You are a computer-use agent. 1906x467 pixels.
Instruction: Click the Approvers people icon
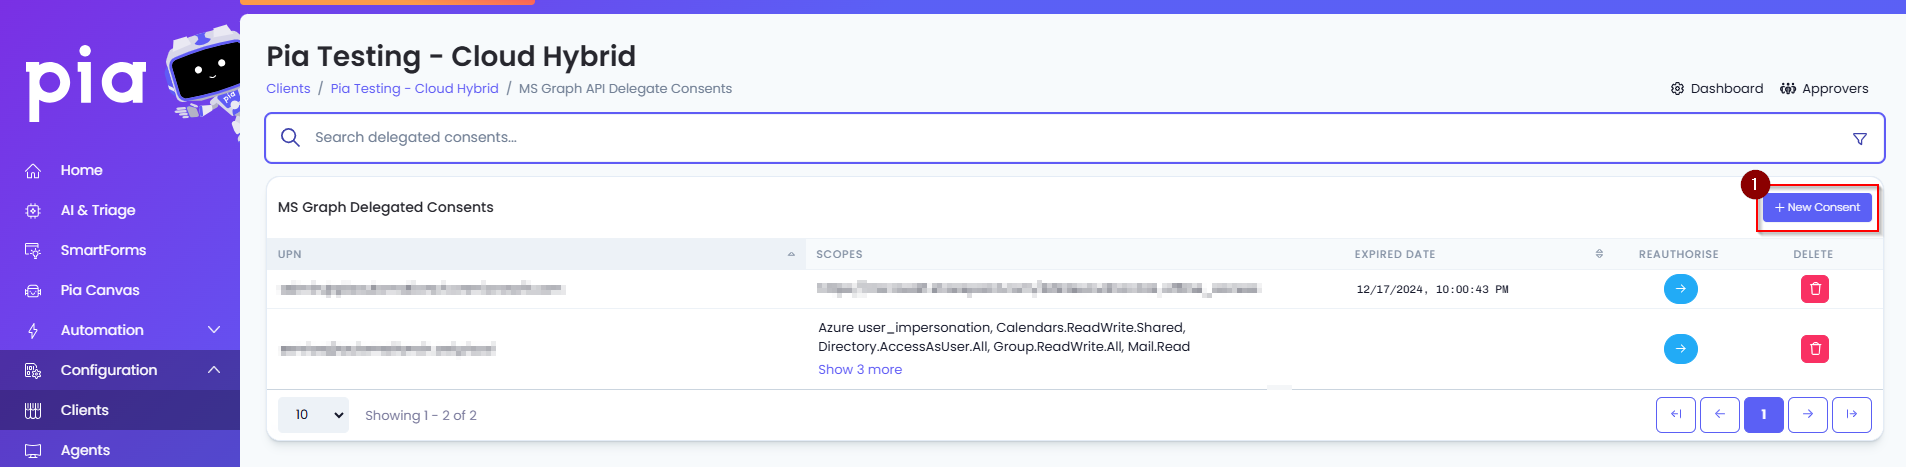(x=1788, y=88)
